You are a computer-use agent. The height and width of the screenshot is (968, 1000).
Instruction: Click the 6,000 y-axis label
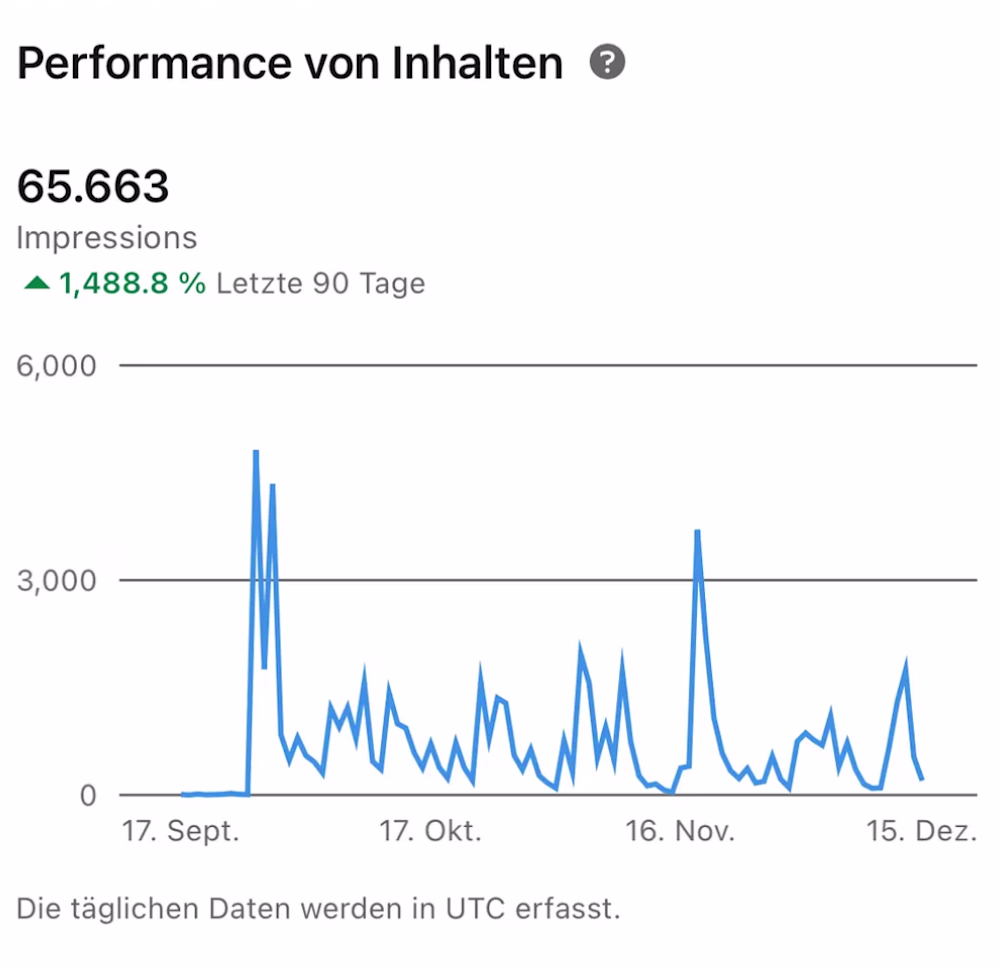coord(57,366)
